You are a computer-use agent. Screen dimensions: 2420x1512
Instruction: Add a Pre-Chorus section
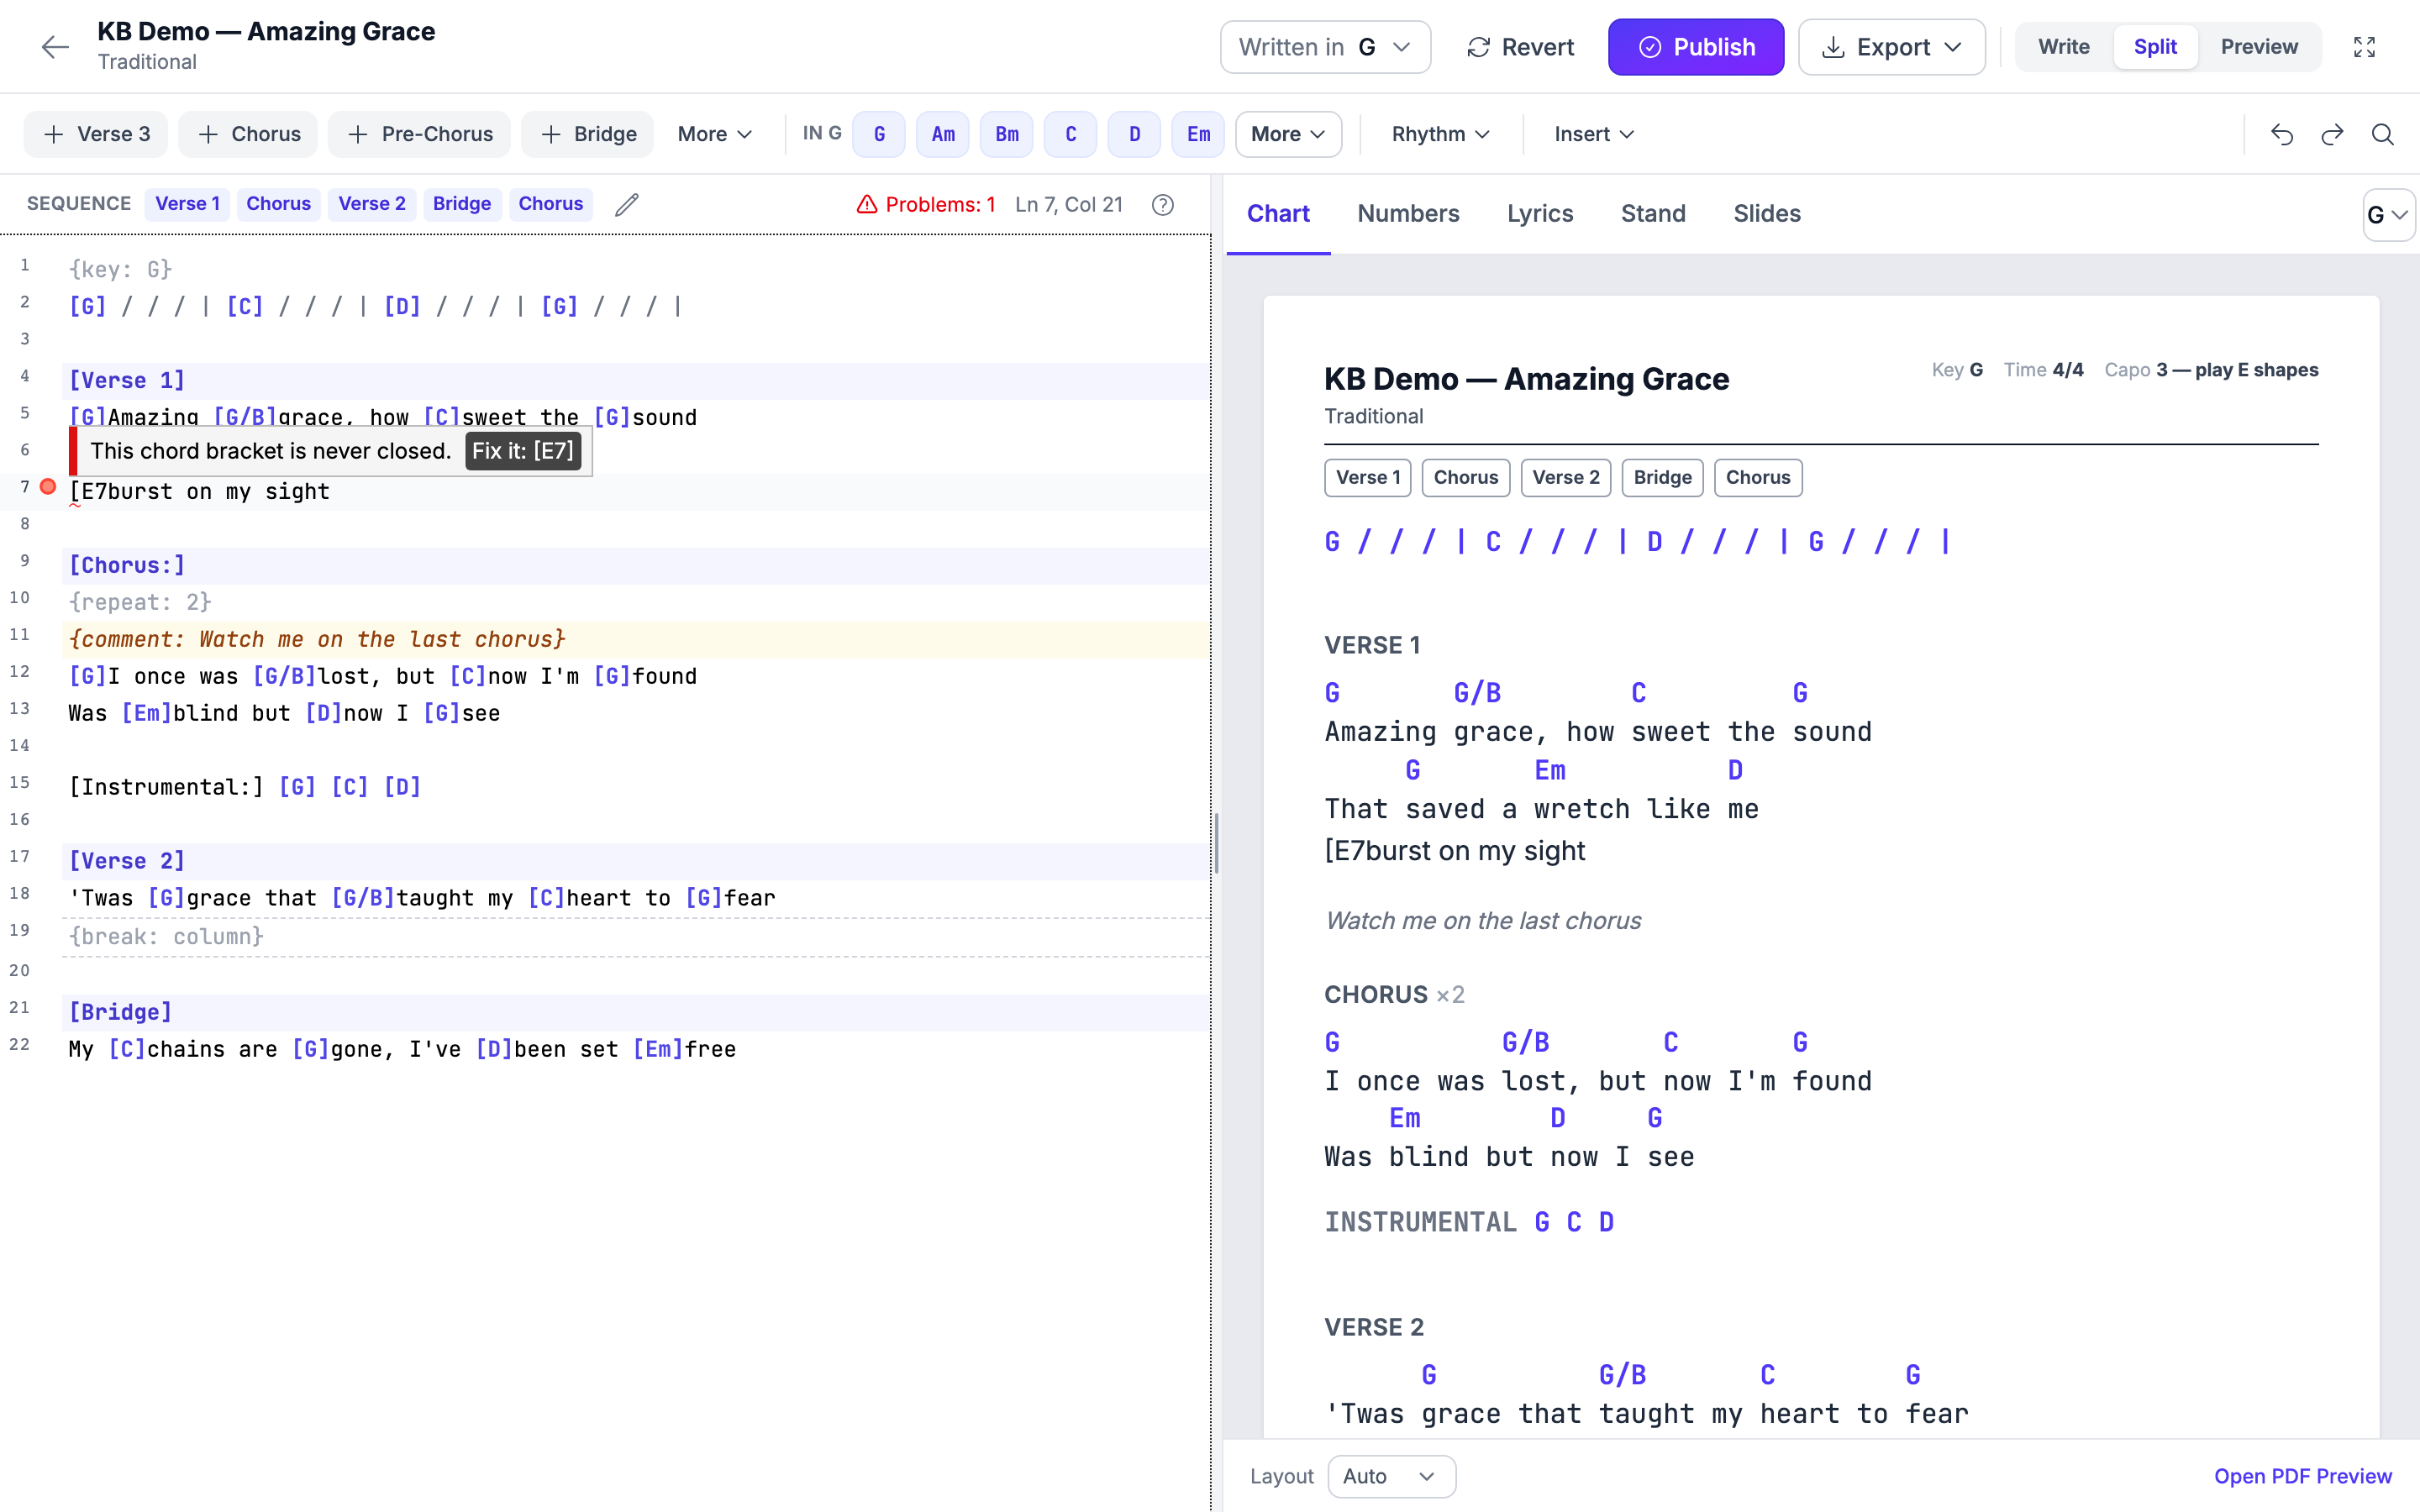pyautogui.click(x=419, y=134)
